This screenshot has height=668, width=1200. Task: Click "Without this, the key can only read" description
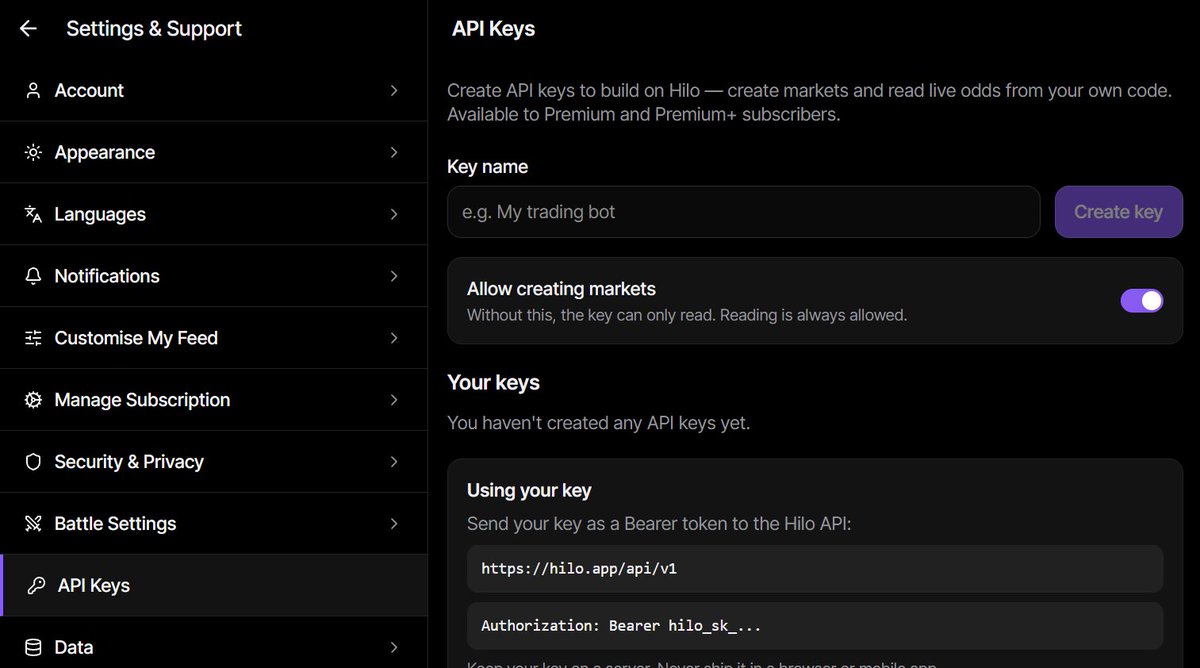pyautogui.click(x=687, y=315)
